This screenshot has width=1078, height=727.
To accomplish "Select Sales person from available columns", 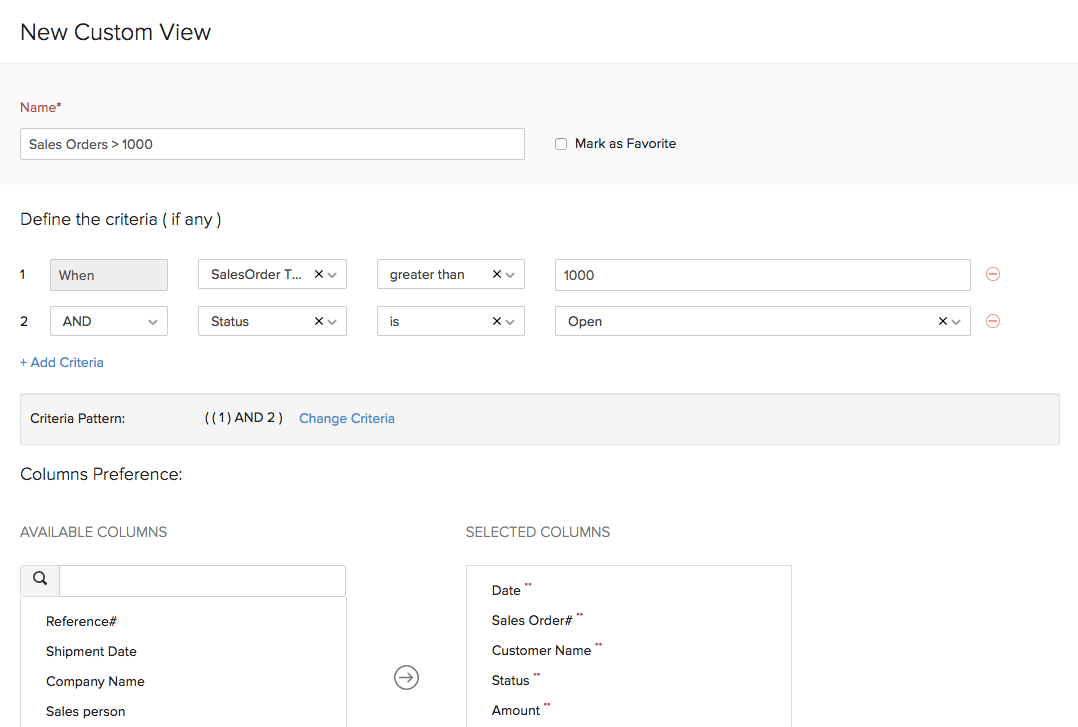I will [x=85, y=711].
